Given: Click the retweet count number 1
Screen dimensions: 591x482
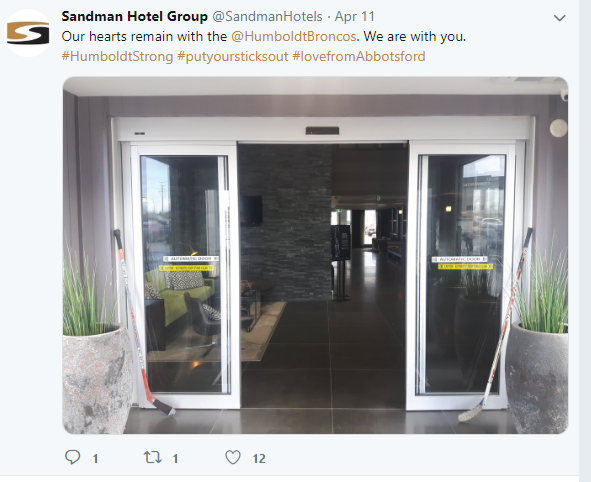Looking at the screenshot, I should click(x=175, y=459).
